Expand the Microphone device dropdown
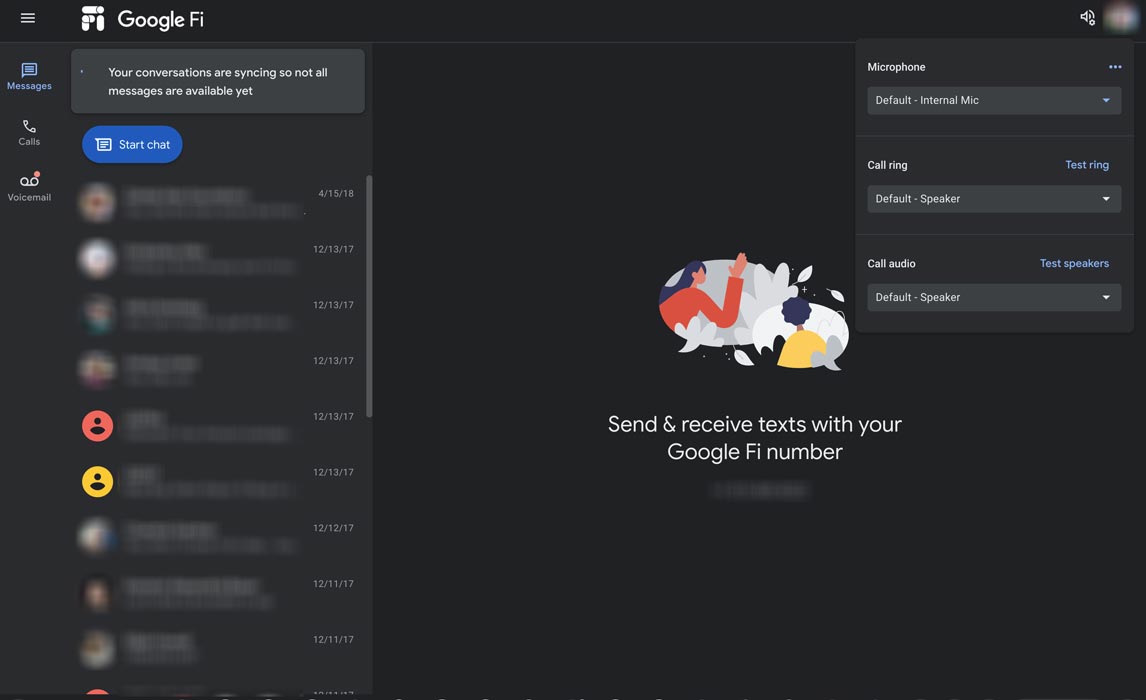The height and width of the screenshot is (700, 1146). tap(994, 100)
